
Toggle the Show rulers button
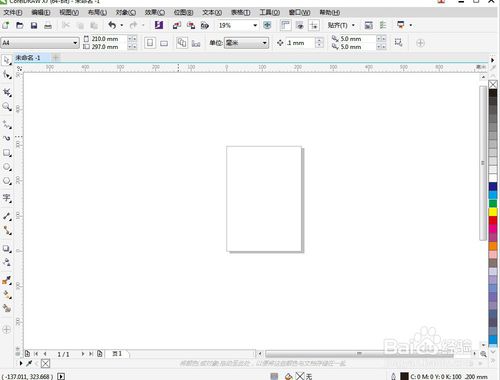pos(285,25)
